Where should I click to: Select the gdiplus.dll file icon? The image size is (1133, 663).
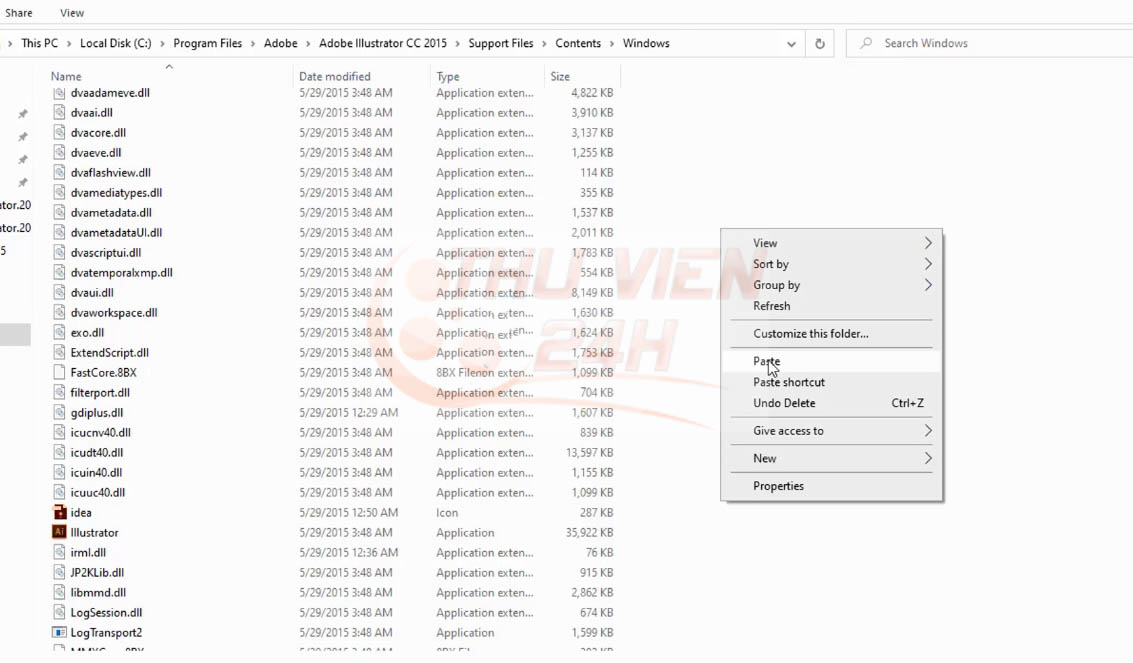pos(59,412)
